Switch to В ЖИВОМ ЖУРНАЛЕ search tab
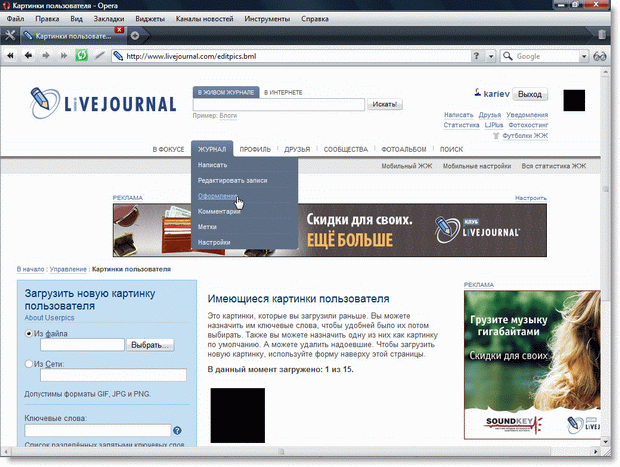This screenshot has height=467, width=620. click(226, 92)
